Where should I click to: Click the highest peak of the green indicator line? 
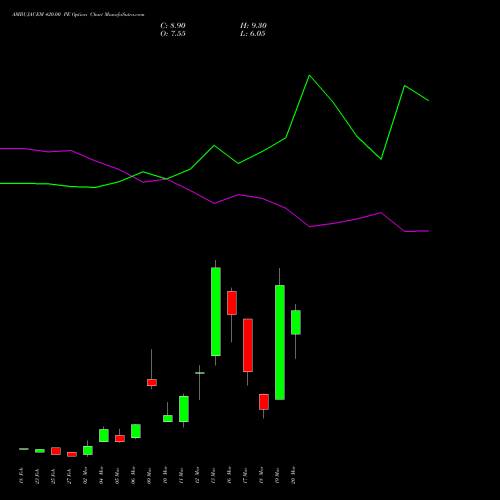[309, 76]
